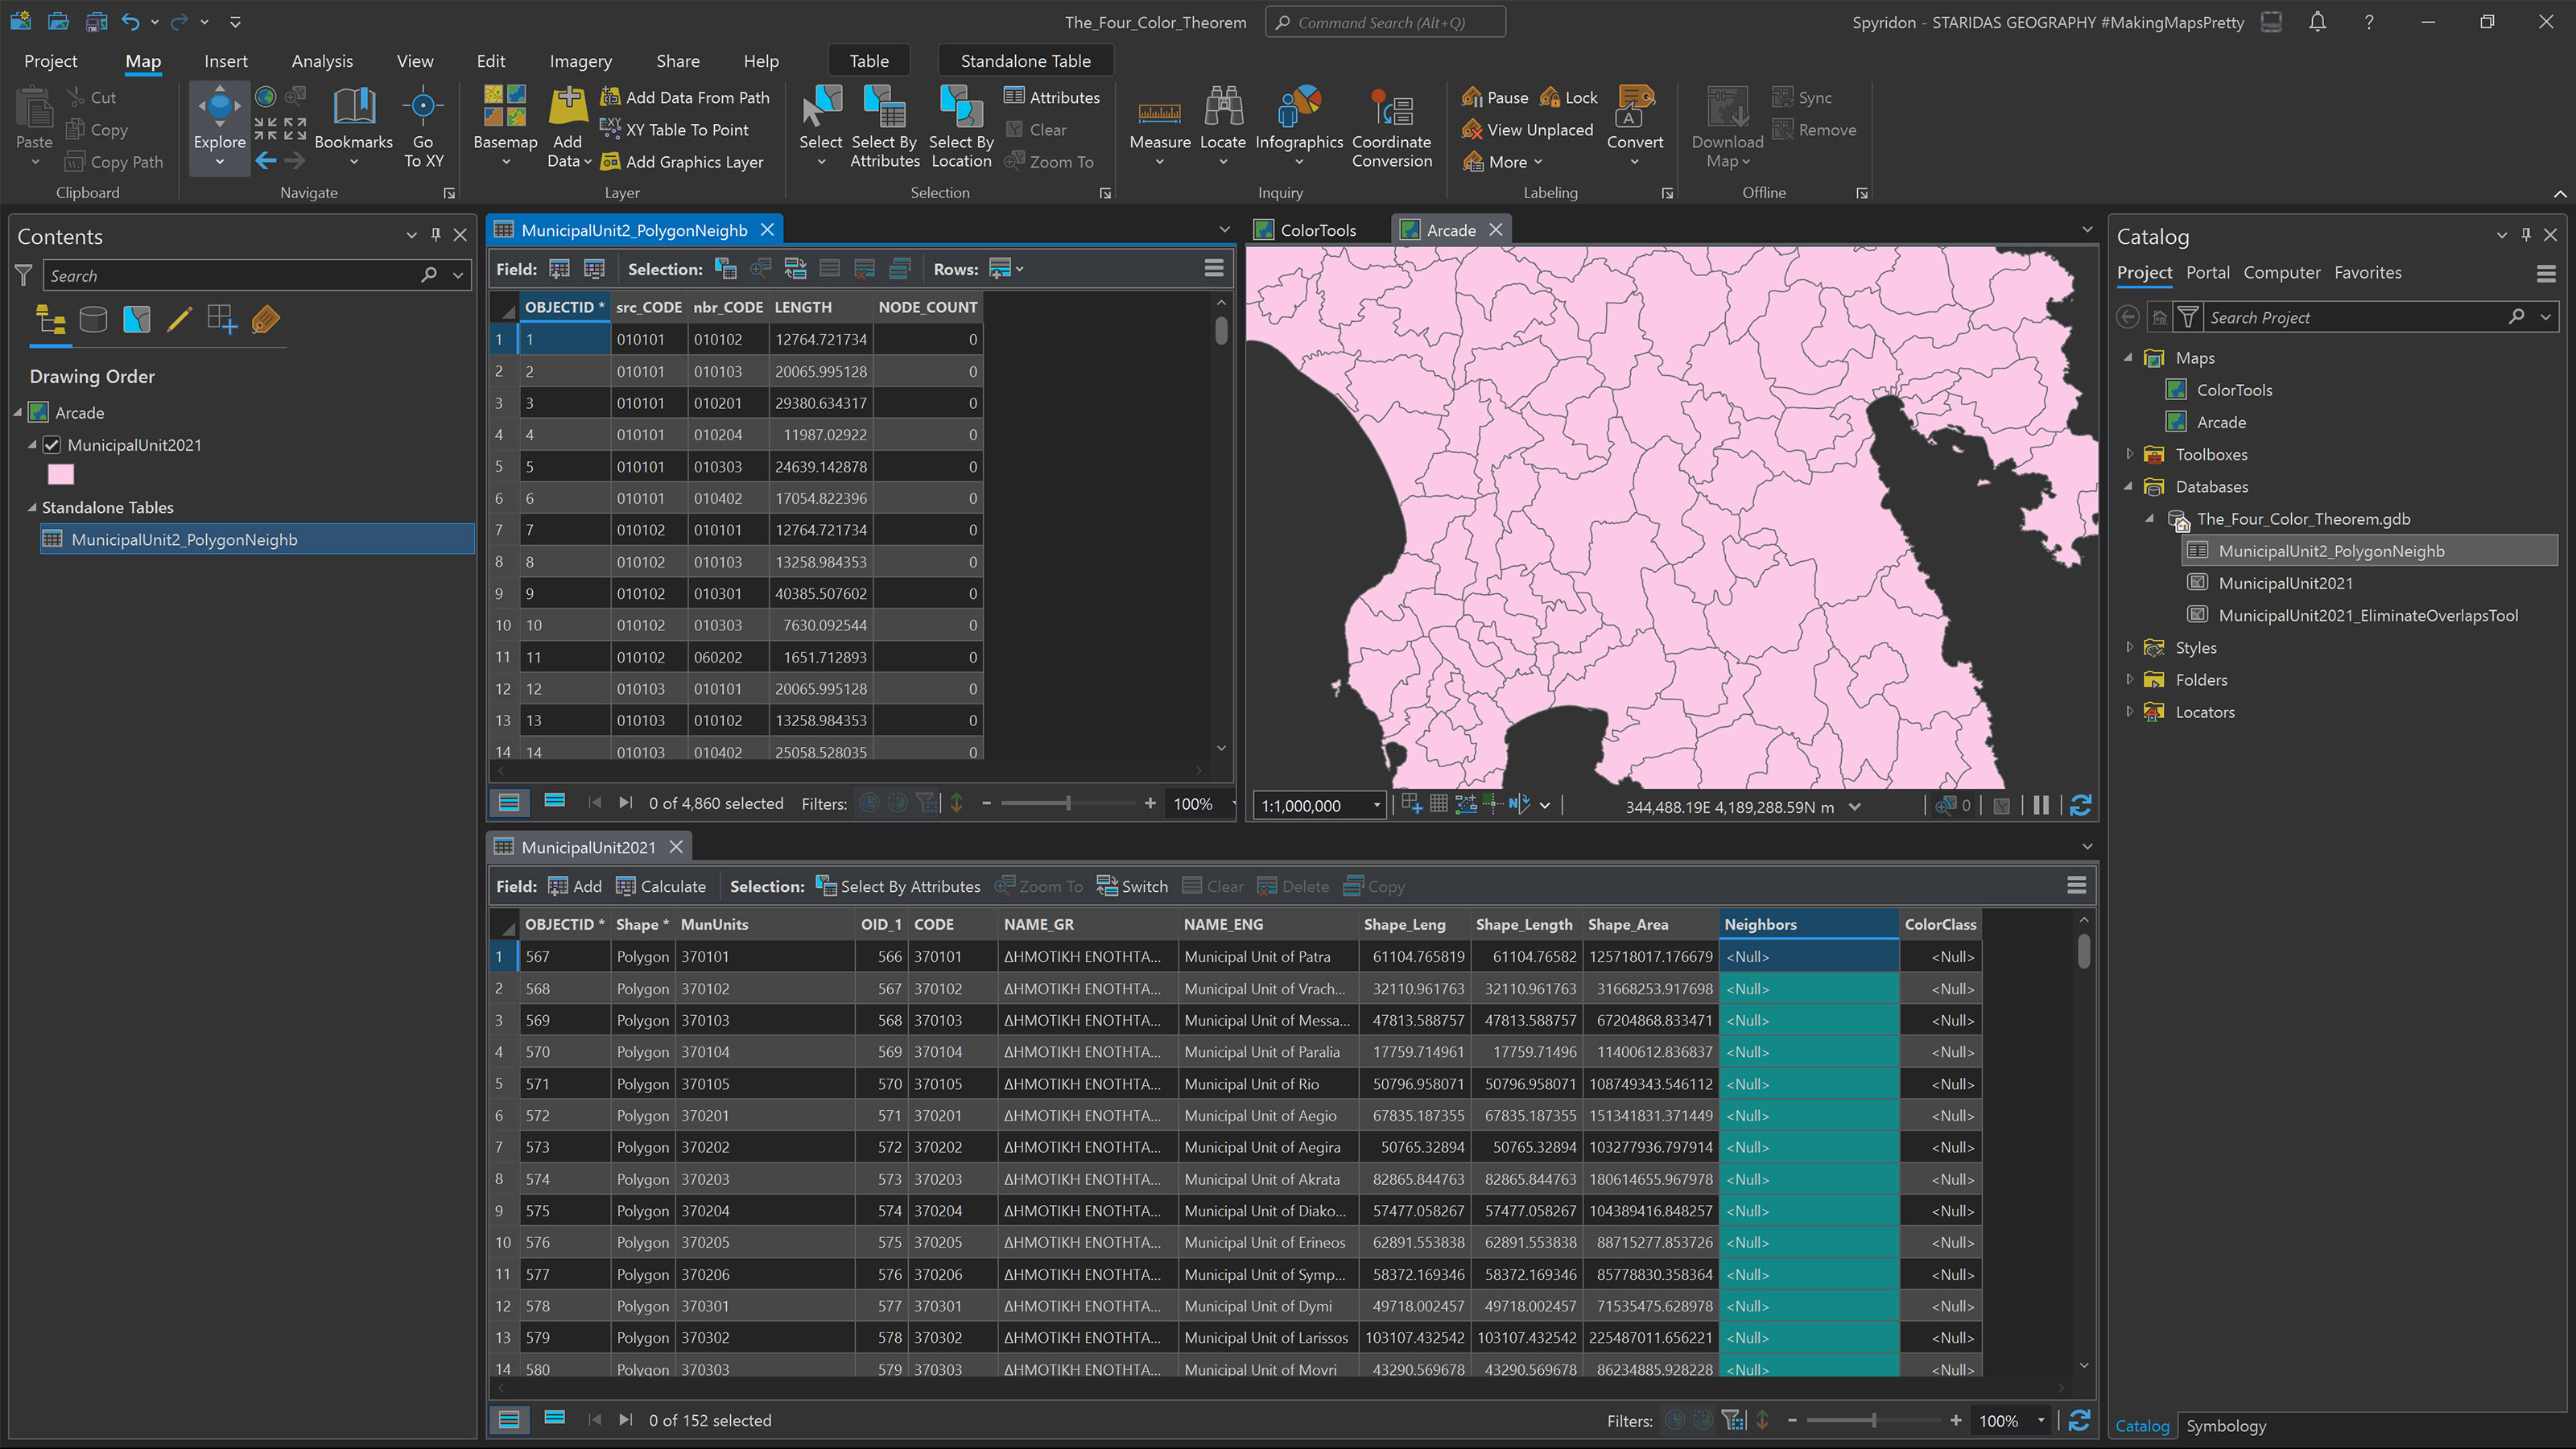
Task: Toggle Lock labels in Labeling group
Action: click(x=1567, y=97)
